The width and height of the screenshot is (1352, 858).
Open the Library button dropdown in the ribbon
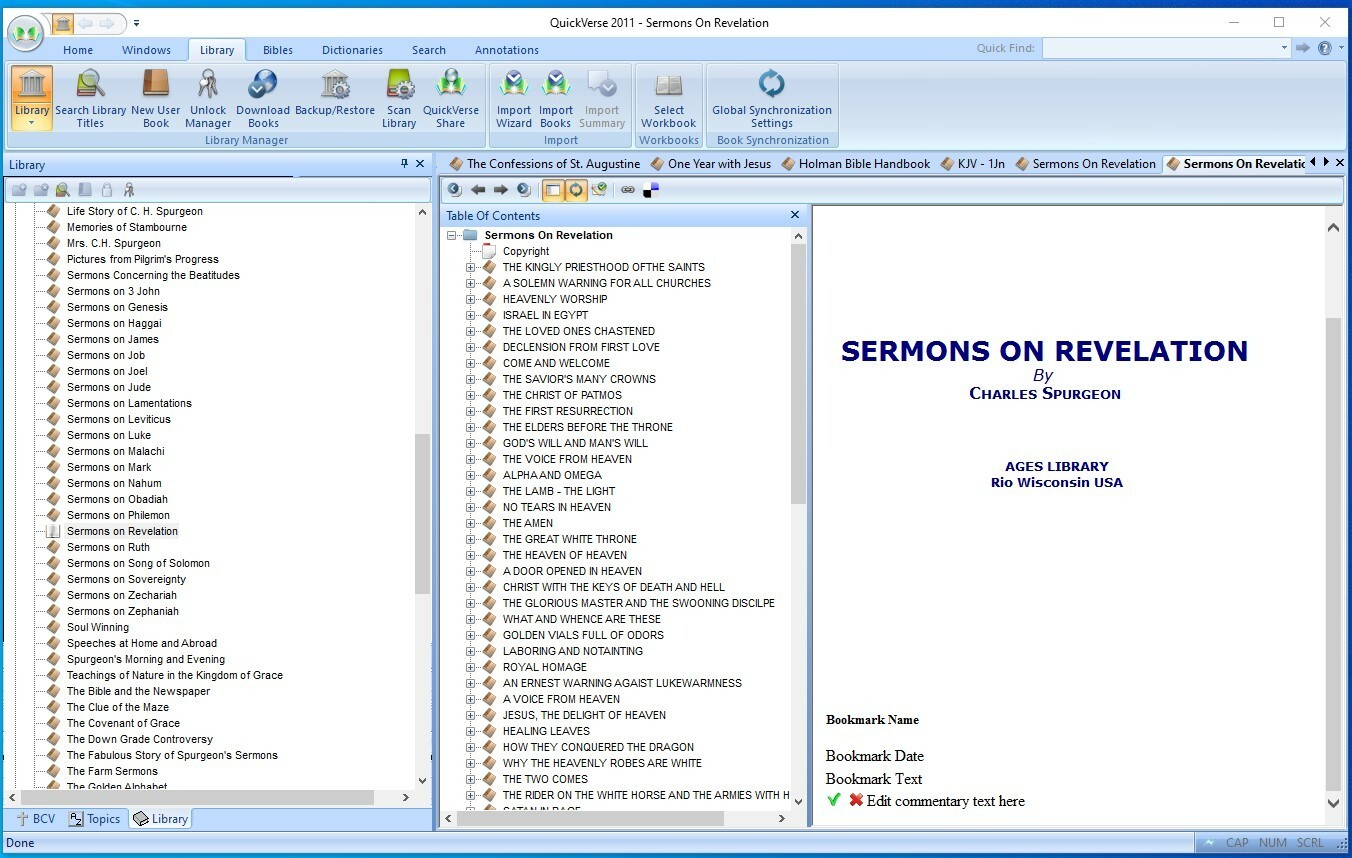tap(32, 123)
